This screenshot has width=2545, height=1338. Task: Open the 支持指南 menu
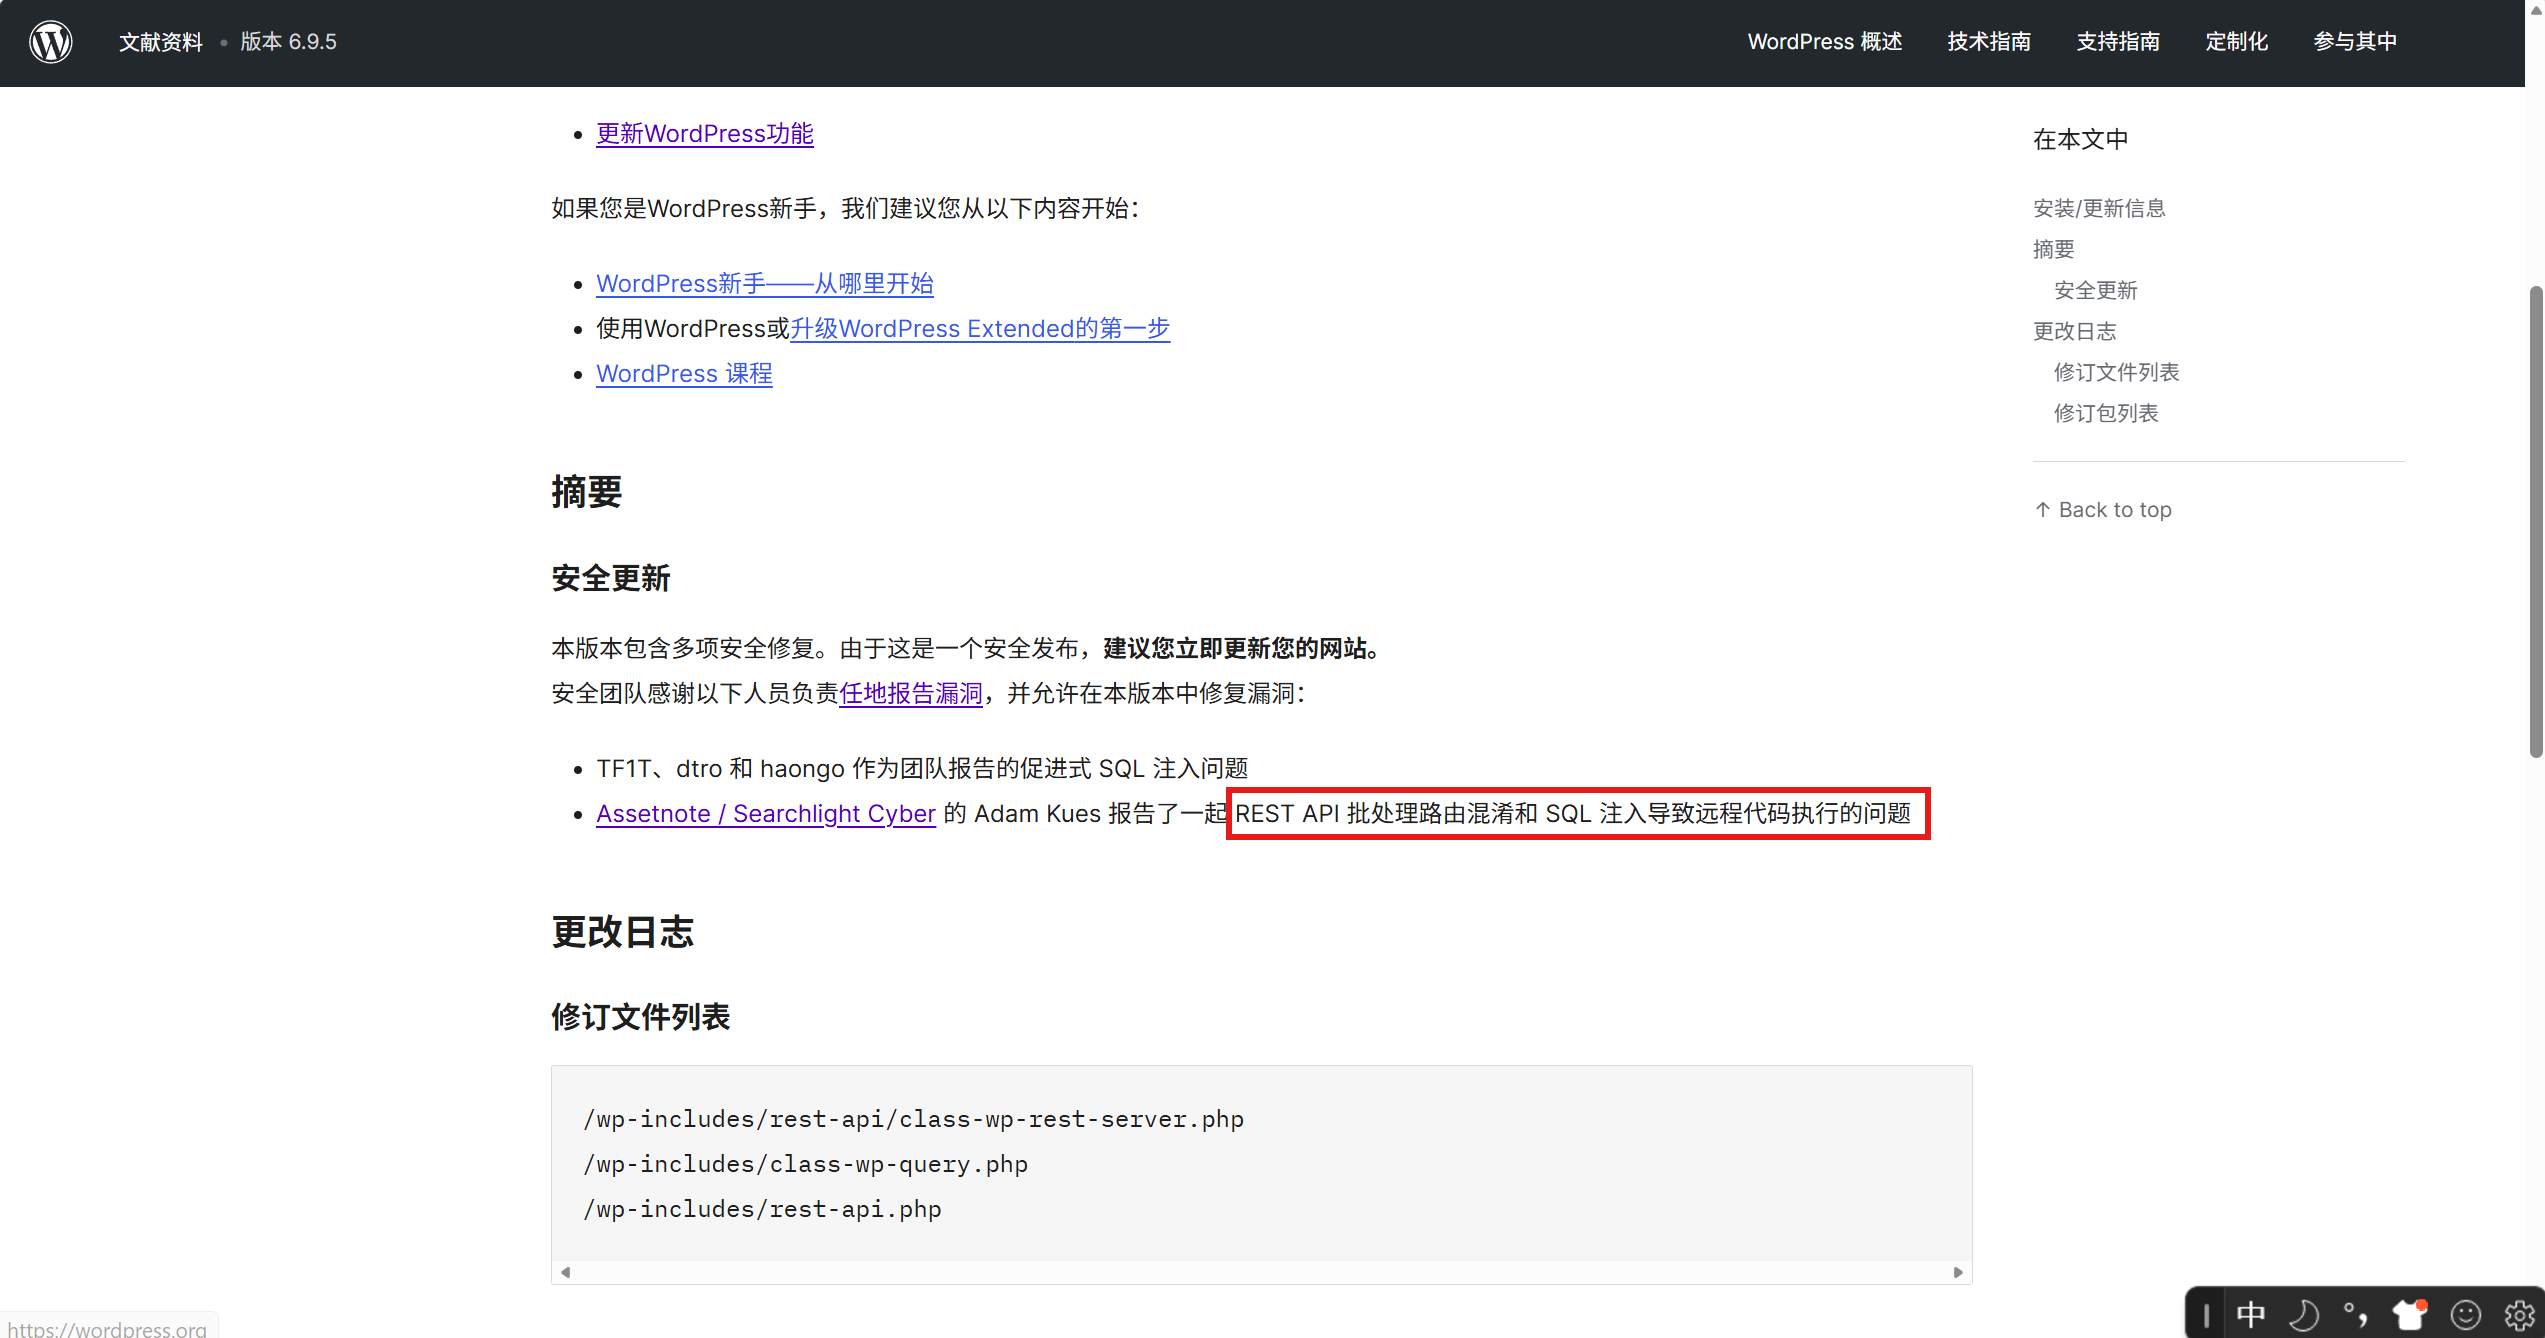[2118, 42]
